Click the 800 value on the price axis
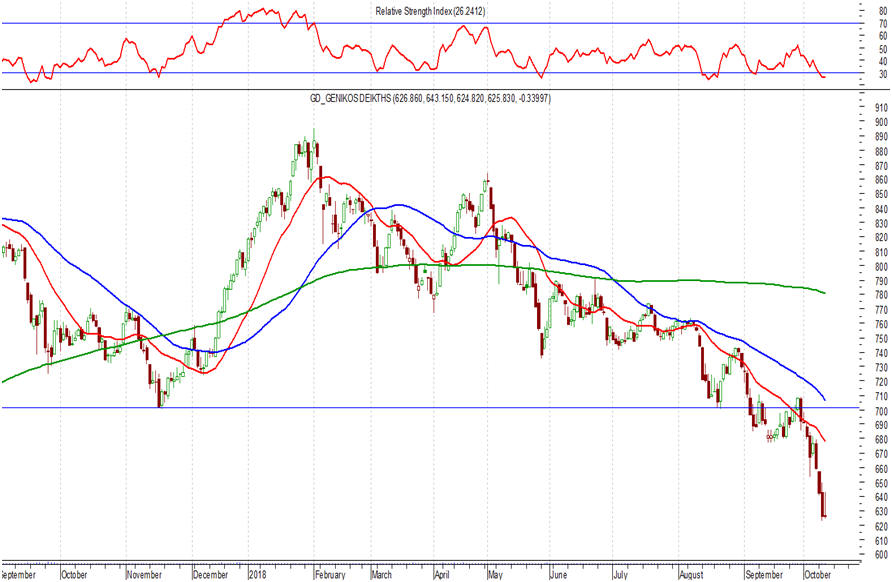 tap(881, 266)
